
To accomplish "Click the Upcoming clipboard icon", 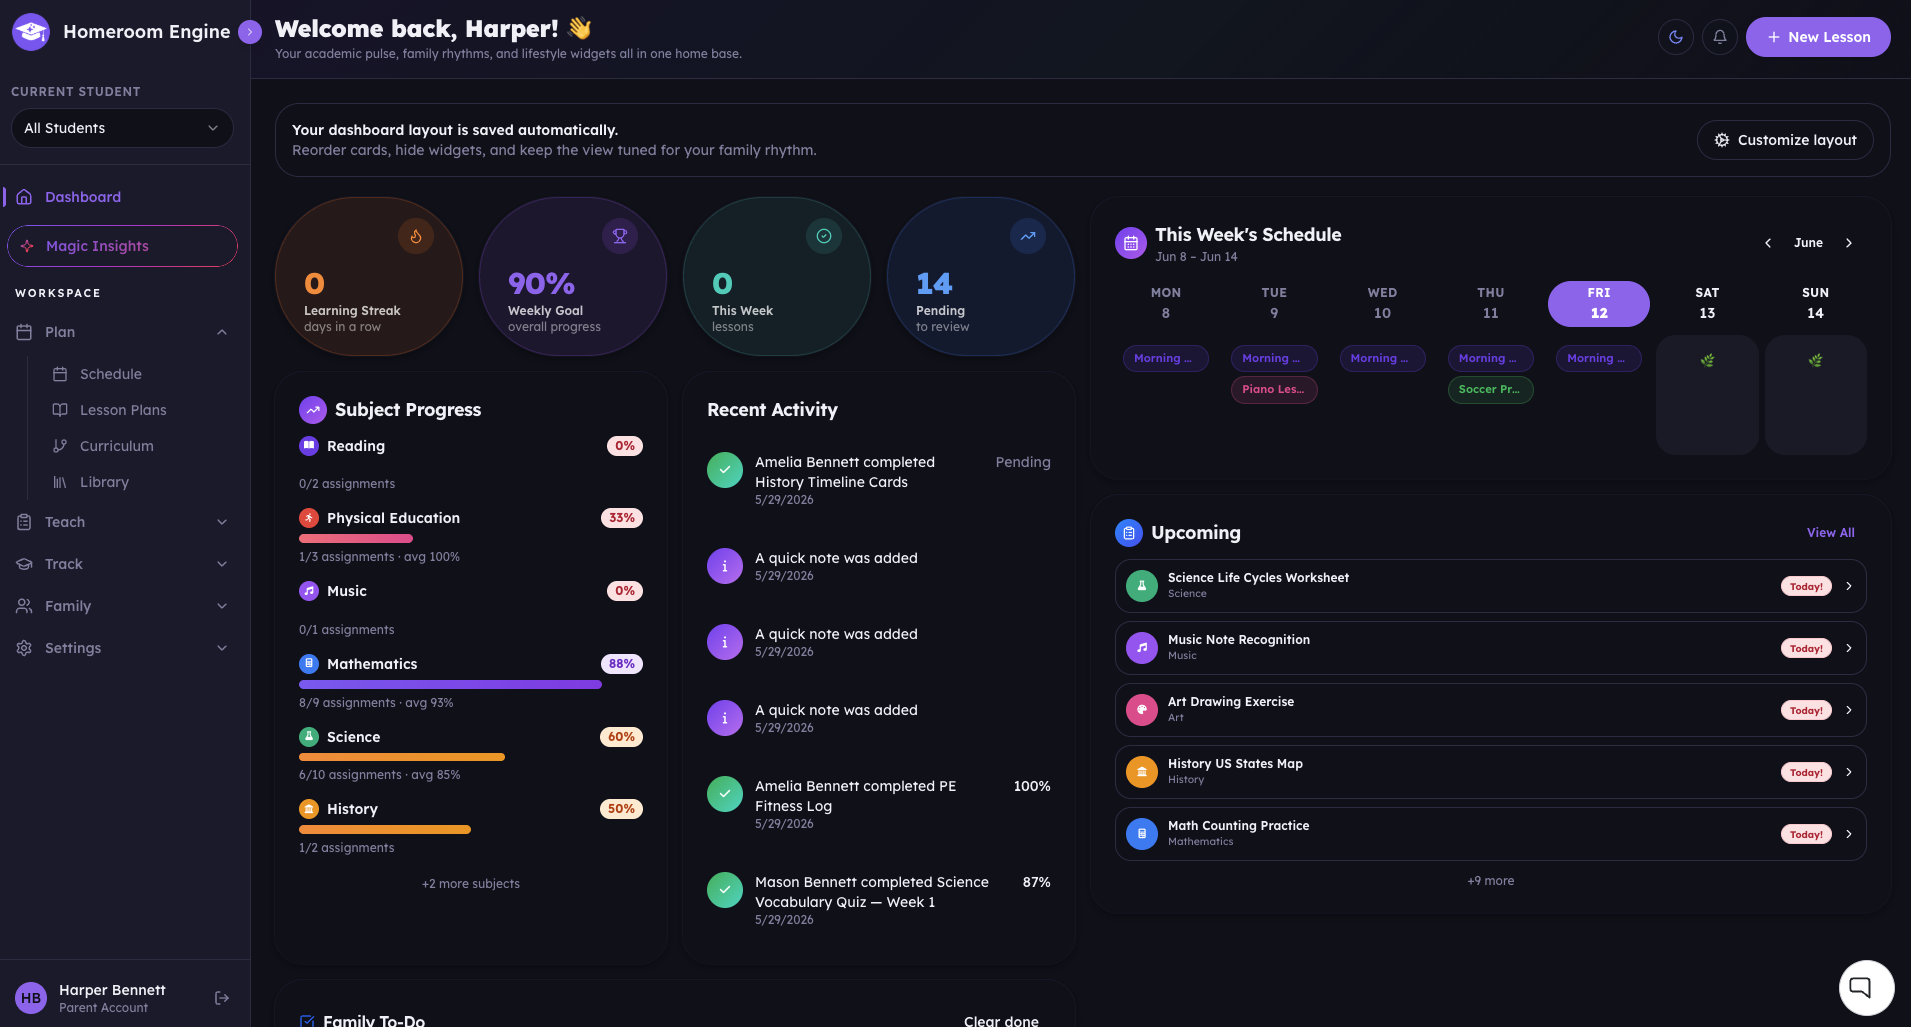I will click(1129, 533).
